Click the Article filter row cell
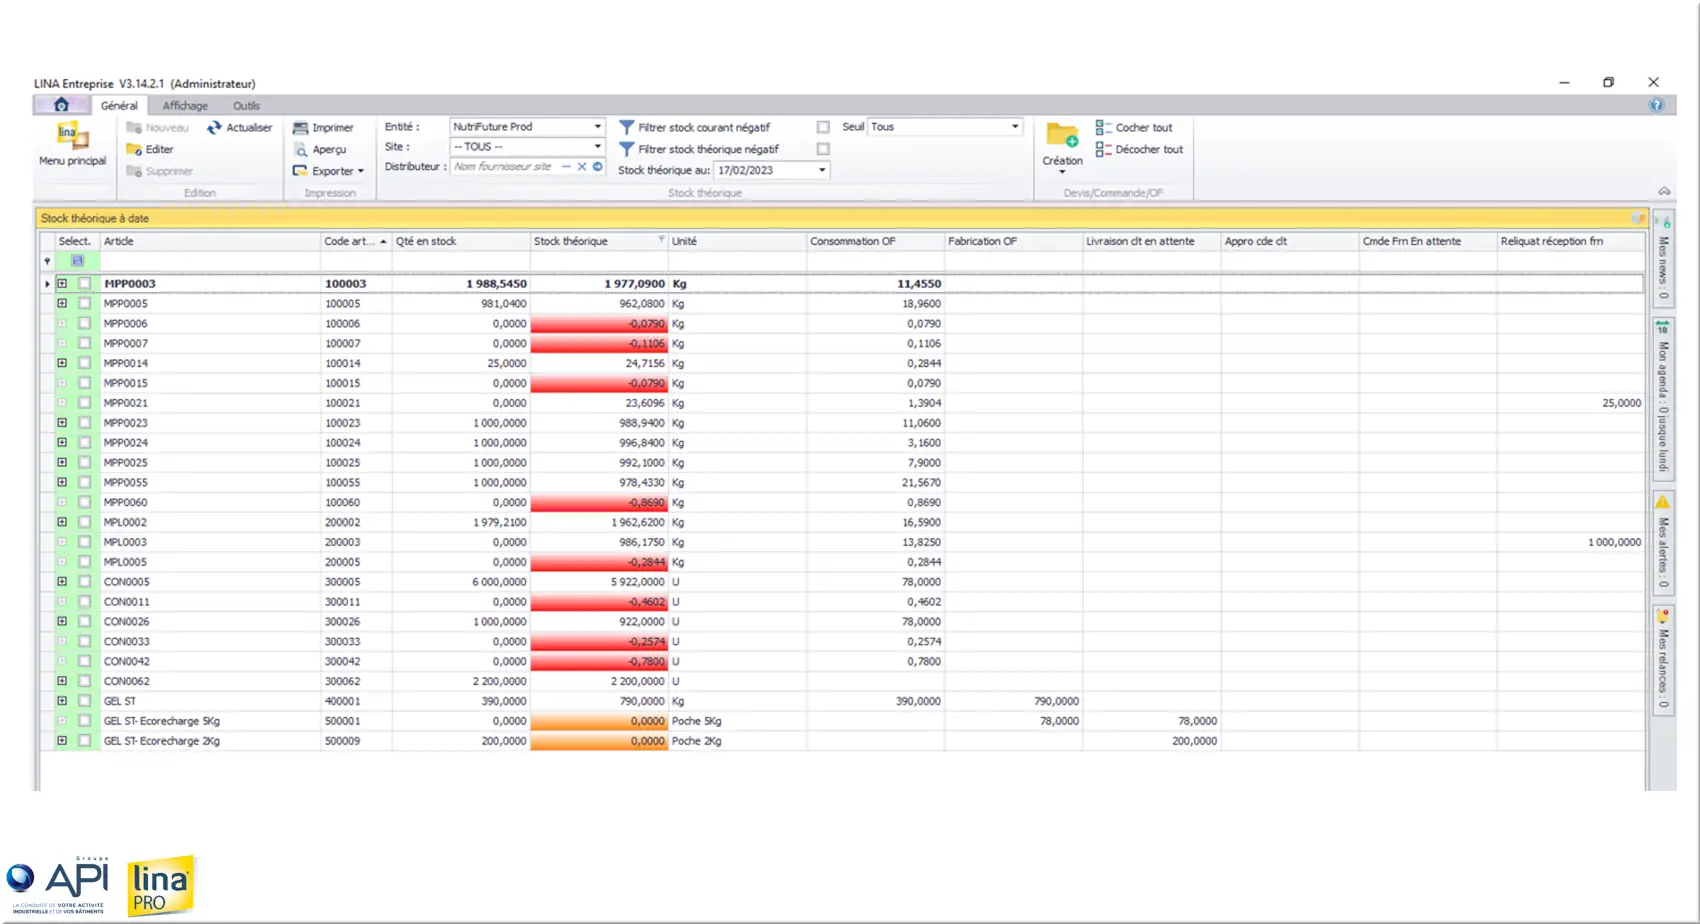This screenshot has width=1700, height=924. pyautogui.click(x=210, y=261)
